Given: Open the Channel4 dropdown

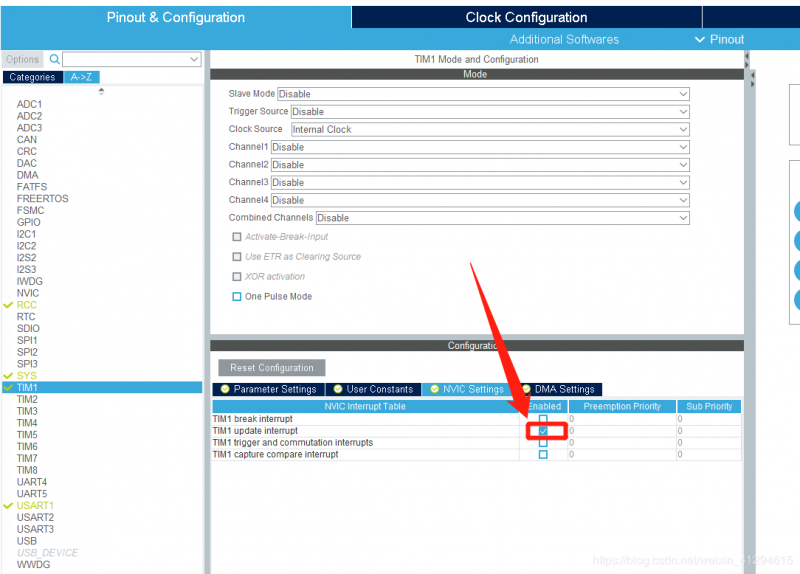Looking at the screenshot, I should [x=480, y=200].
